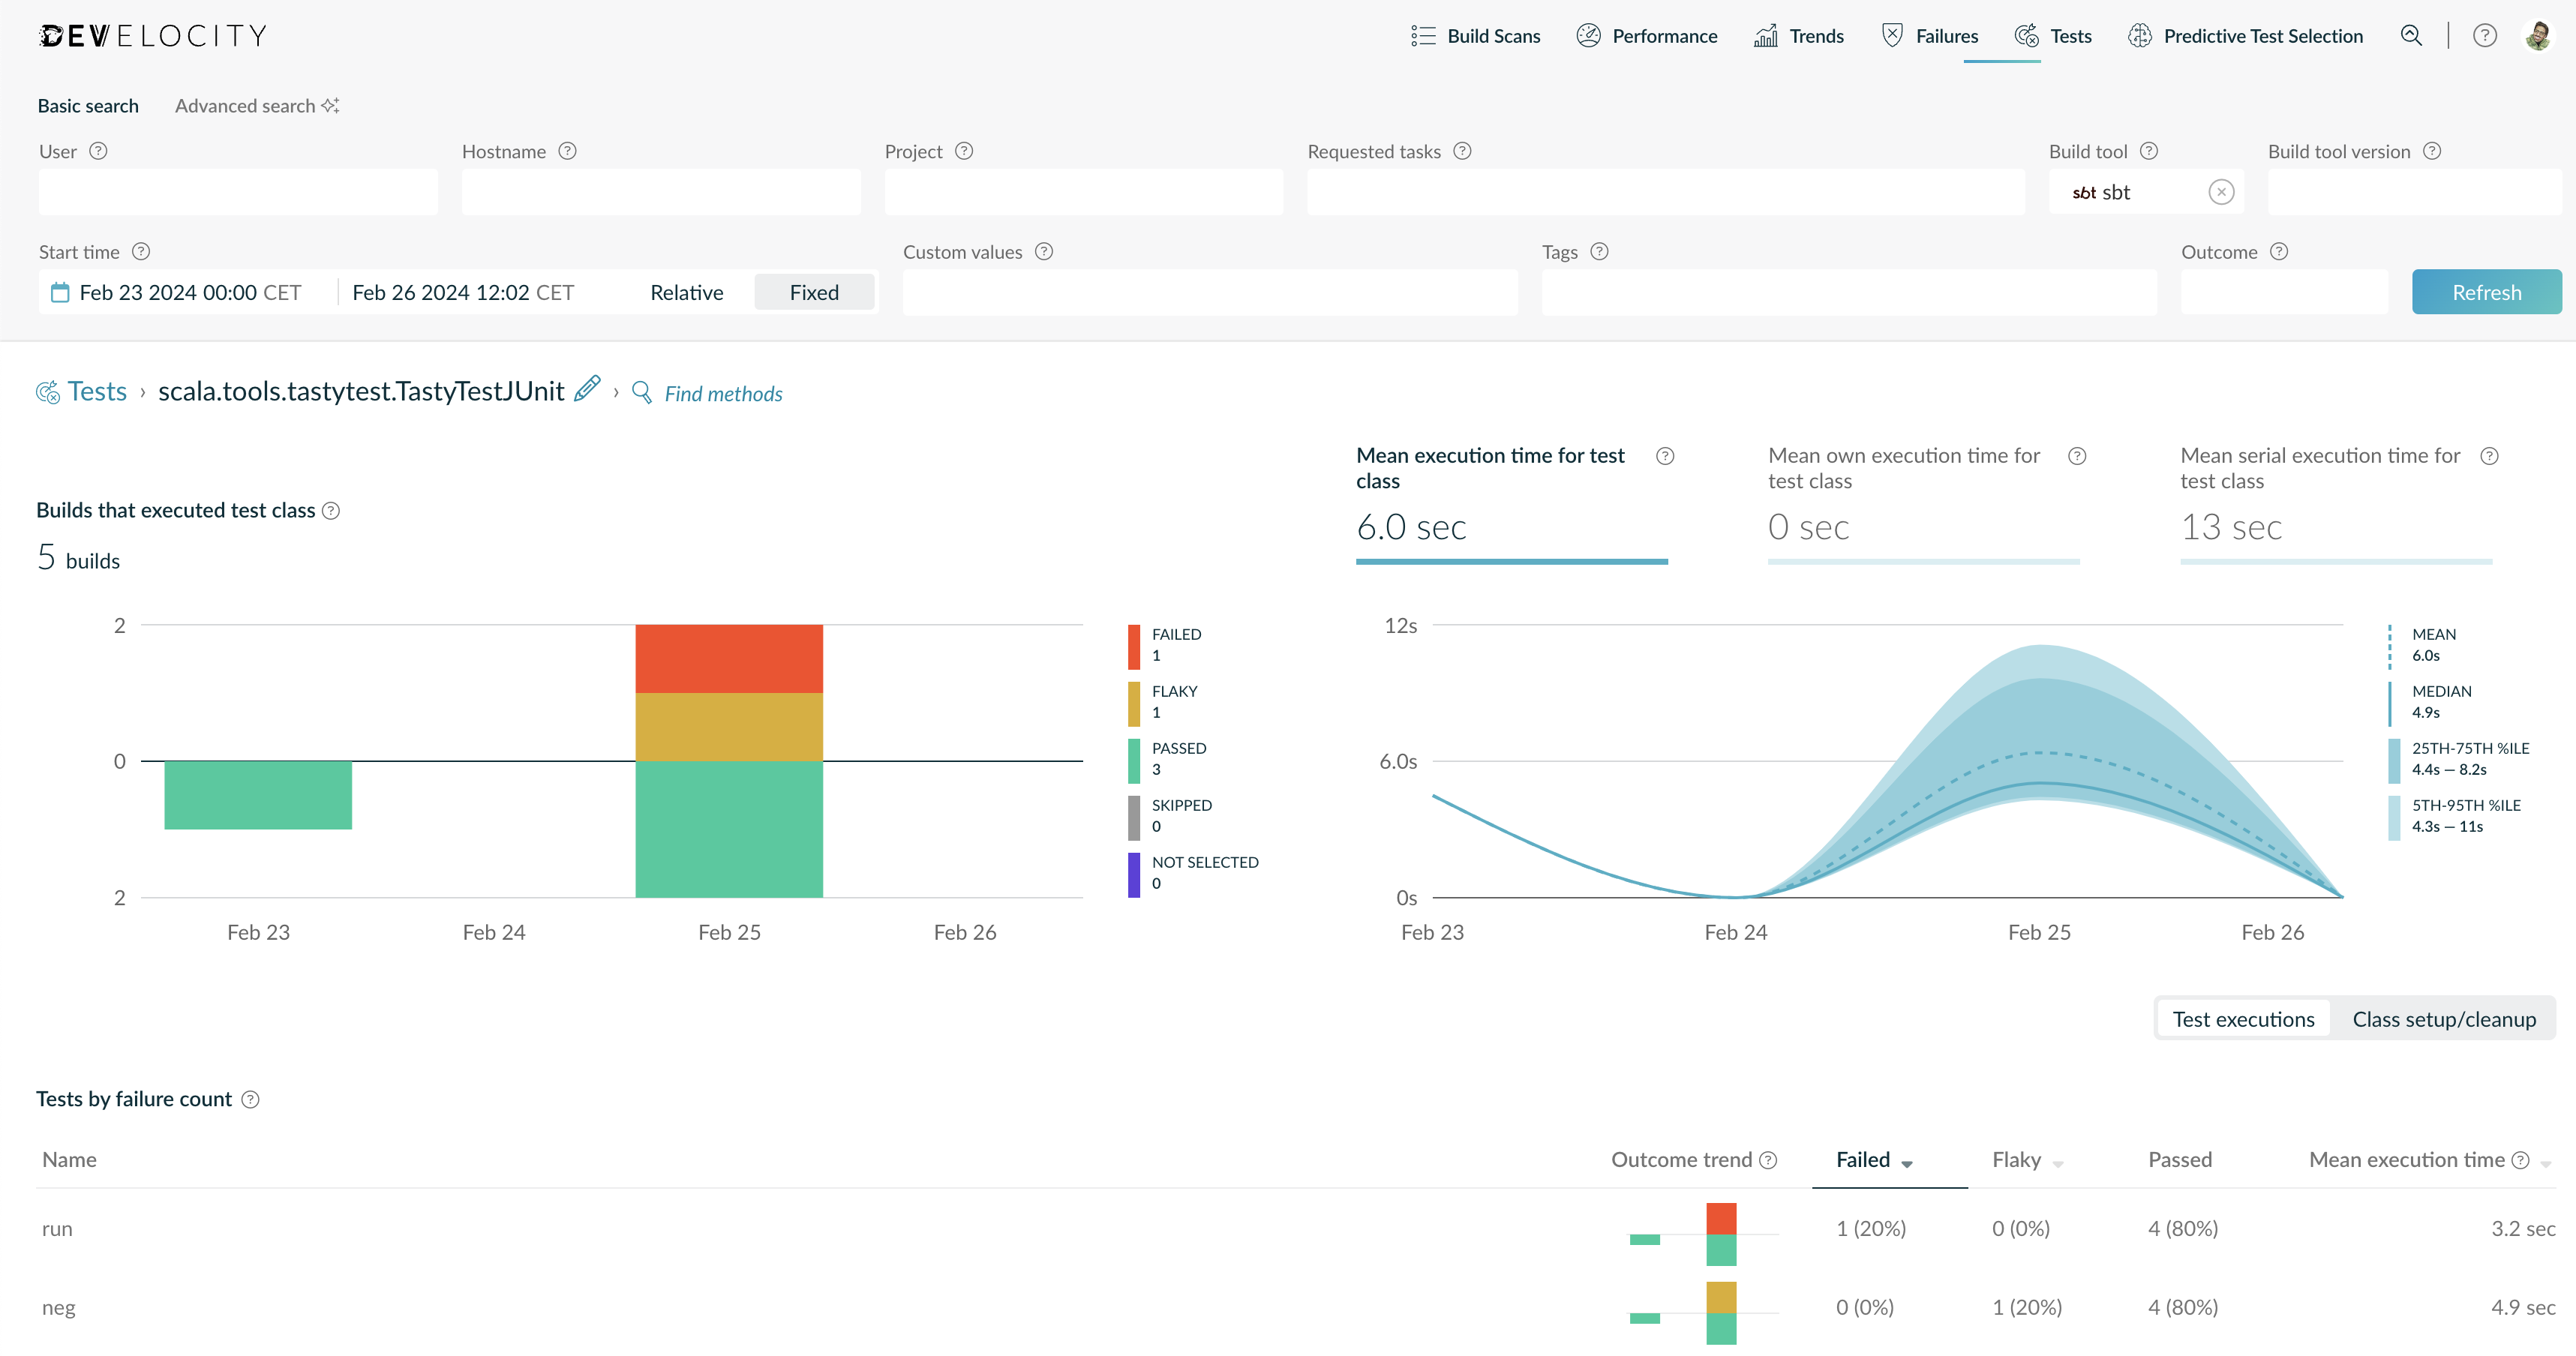Switch view to Class setup/cleanup

[2444, 1019]
